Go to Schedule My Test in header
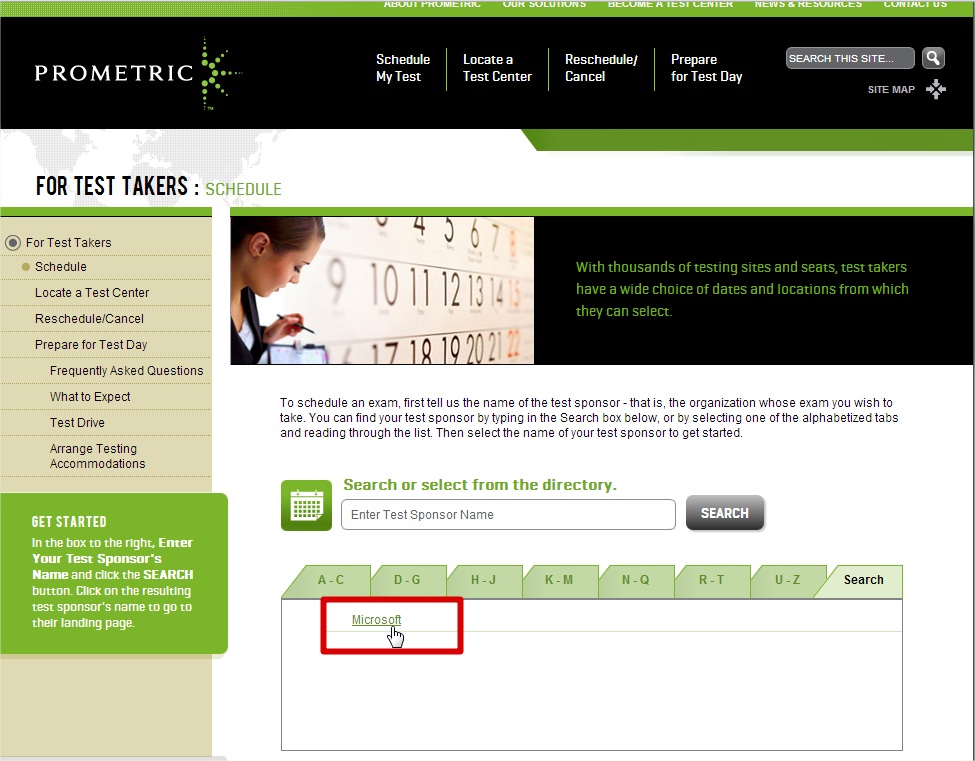The image size is (975, 761). [402, 68]
